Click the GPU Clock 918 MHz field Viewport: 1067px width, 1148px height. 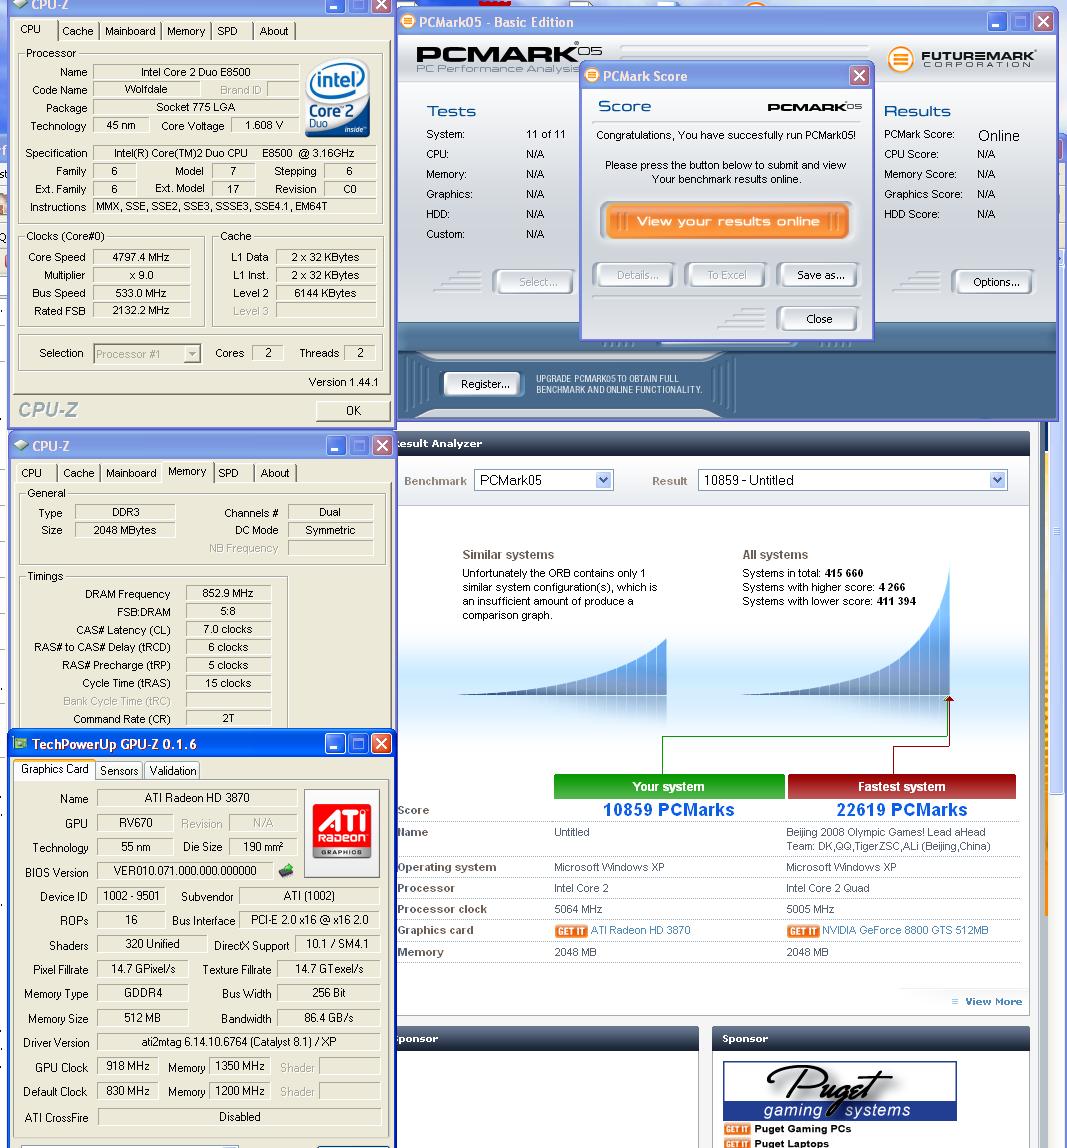128,1066
